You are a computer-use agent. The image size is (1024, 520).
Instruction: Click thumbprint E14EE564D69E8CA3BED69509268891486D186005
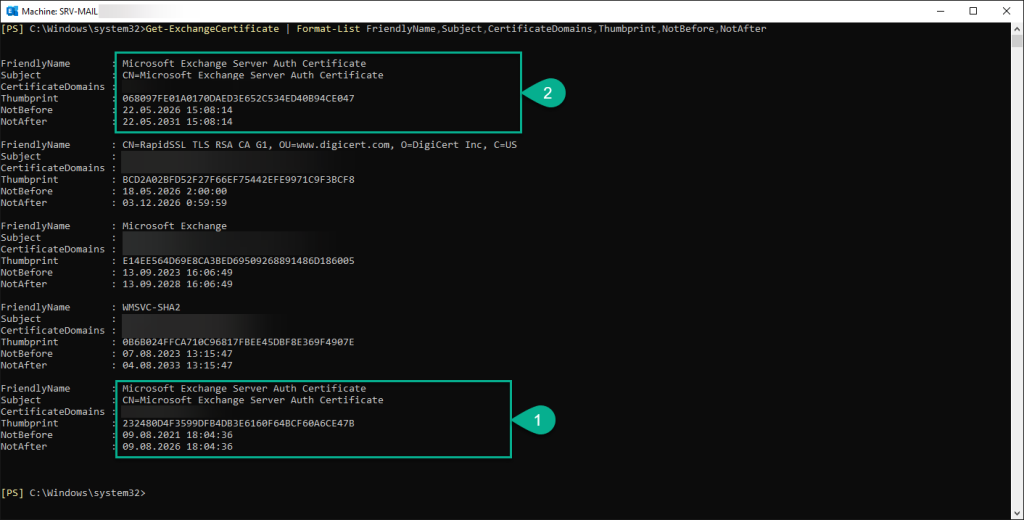[238, 261]
